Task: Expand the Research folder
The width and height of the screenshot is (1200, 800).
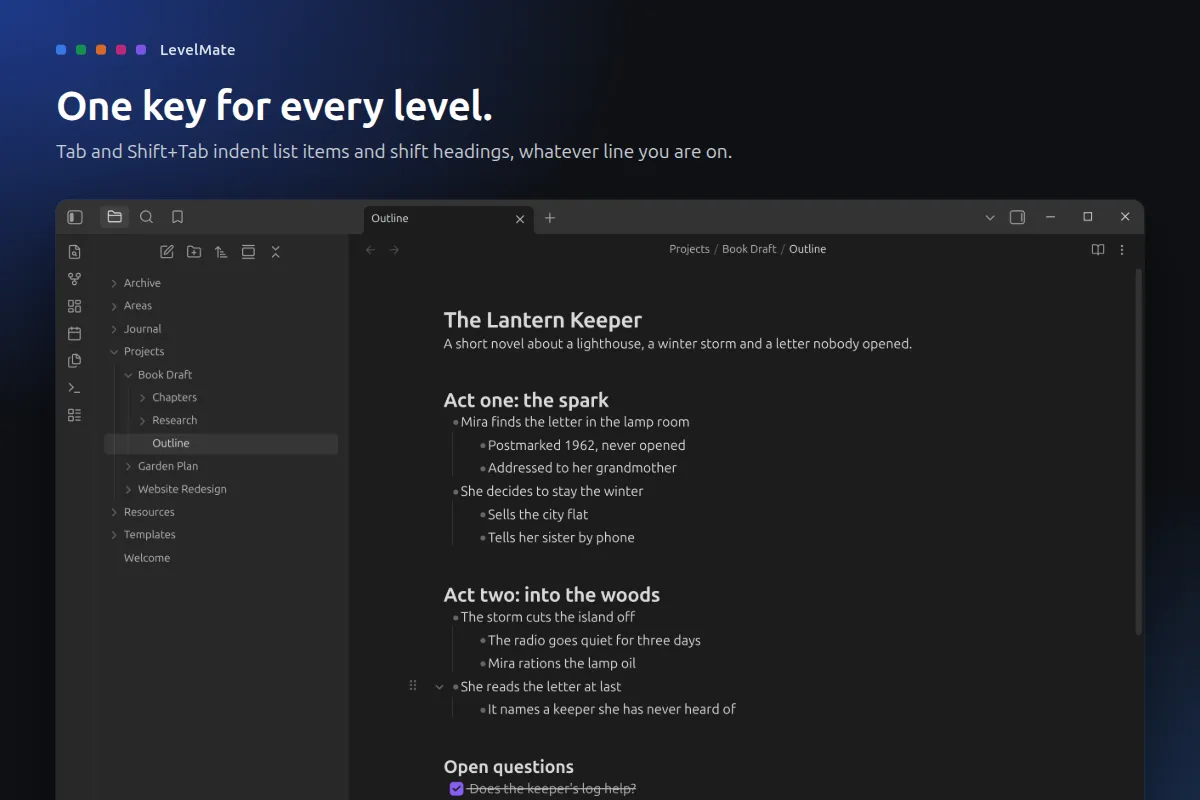Action: [x=142, y=421]
